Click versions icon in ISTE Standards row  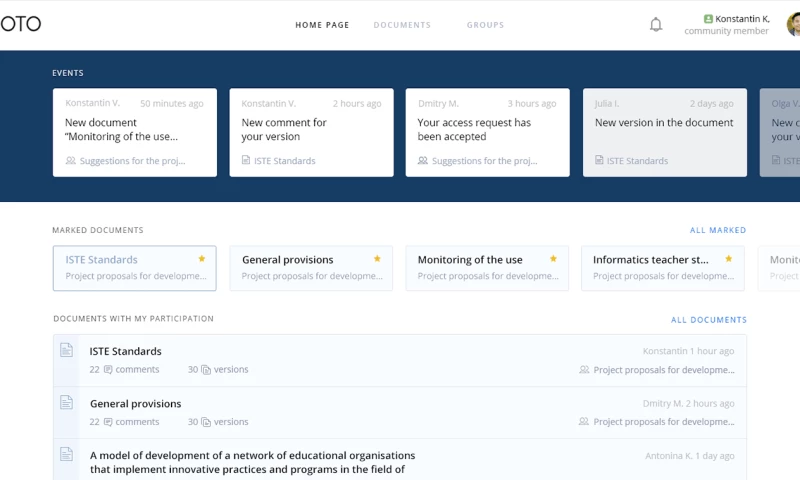[206, 369]
